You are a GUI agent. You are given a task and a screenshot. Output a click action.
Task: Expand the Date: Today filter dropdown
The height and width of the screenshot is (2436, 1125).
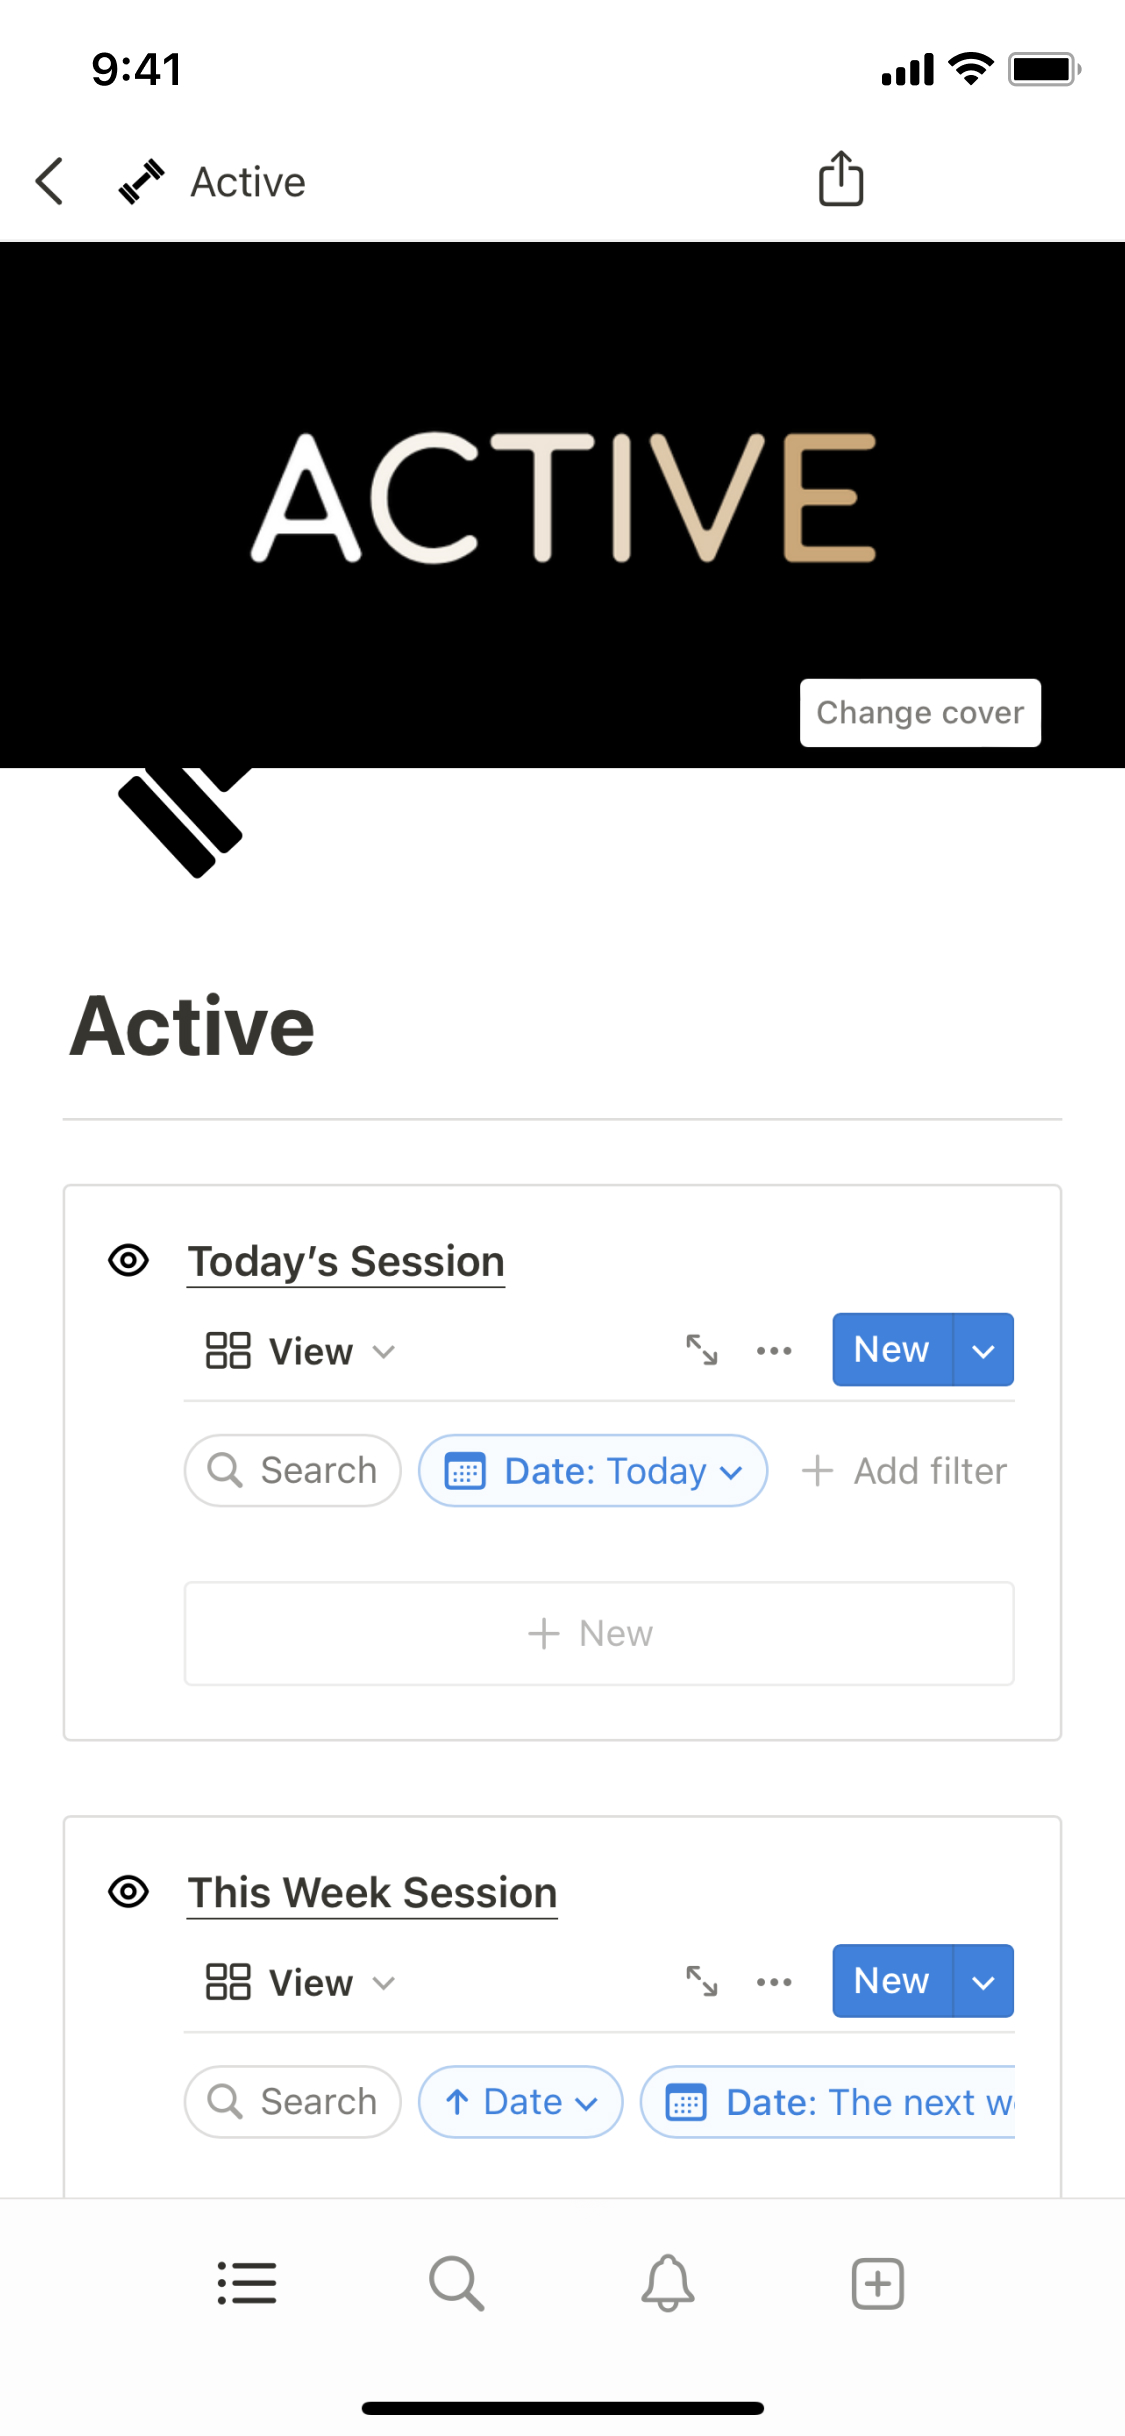tap(593, 1471)
